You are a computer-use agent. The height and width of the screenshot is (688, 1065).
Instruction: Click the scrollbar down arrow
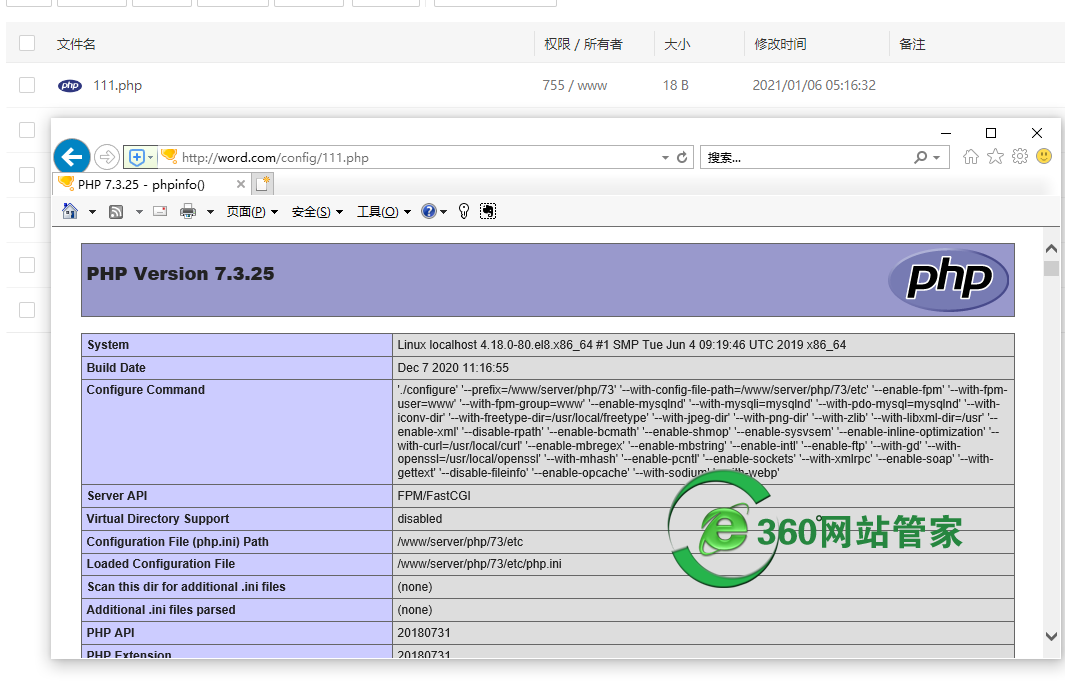(x=1051, y=636)
